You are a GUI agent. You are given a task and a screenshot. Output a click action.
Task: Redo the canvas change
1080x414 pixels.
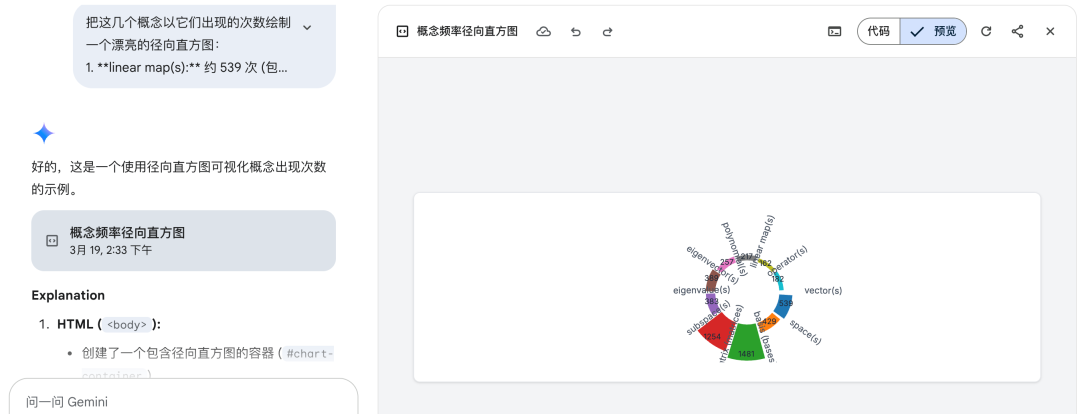(608, 32)
